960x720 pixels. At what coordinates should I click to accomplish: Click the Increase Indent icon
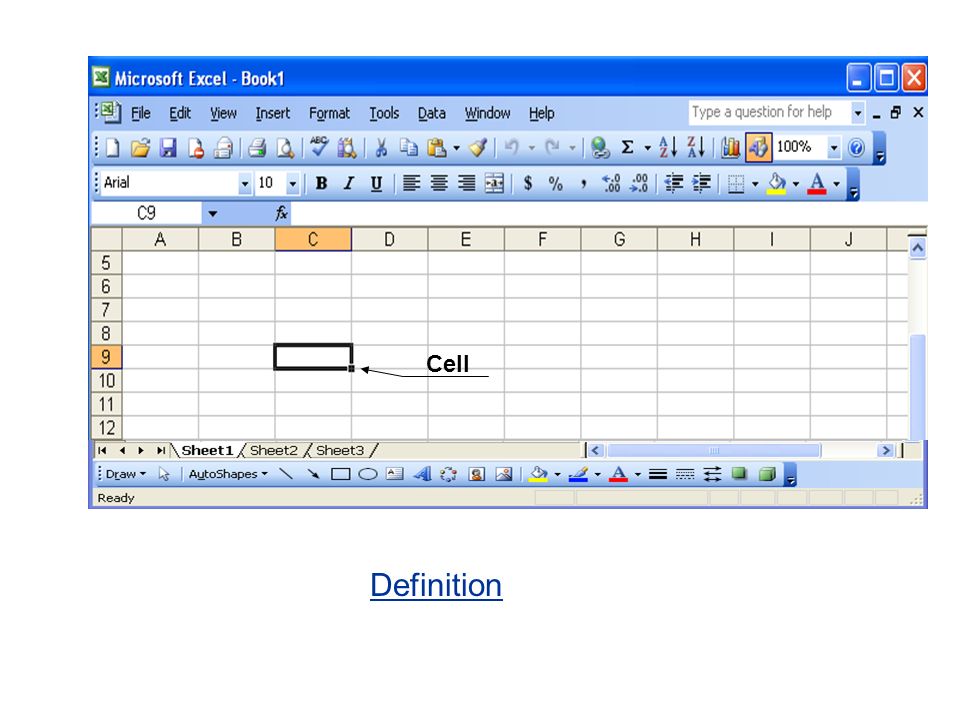point(701,183)
